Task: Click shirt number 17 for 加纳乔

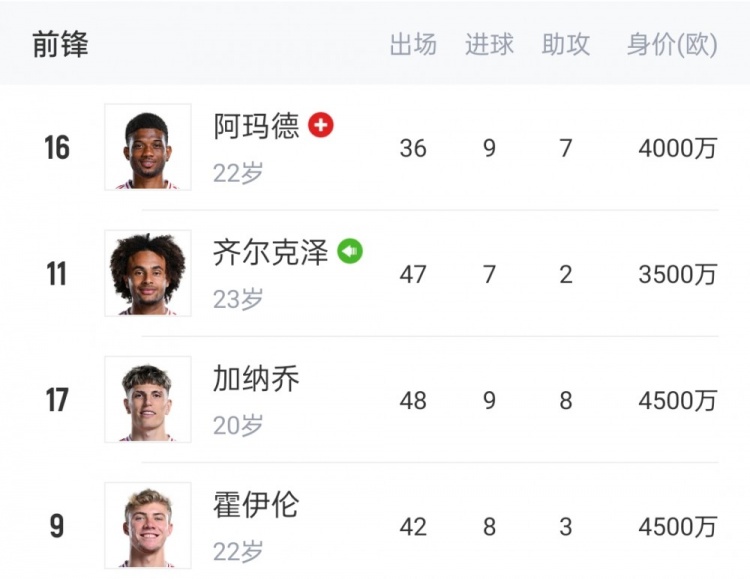Action: click(x=57, y=400)
